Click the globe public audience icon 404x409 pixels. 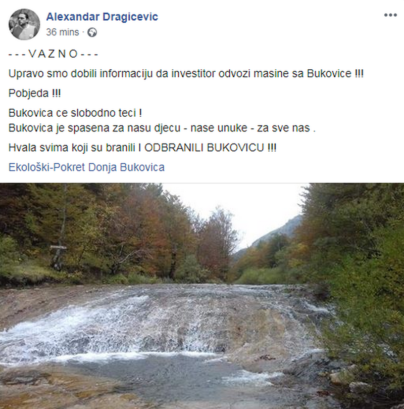(x=92, y=32)
